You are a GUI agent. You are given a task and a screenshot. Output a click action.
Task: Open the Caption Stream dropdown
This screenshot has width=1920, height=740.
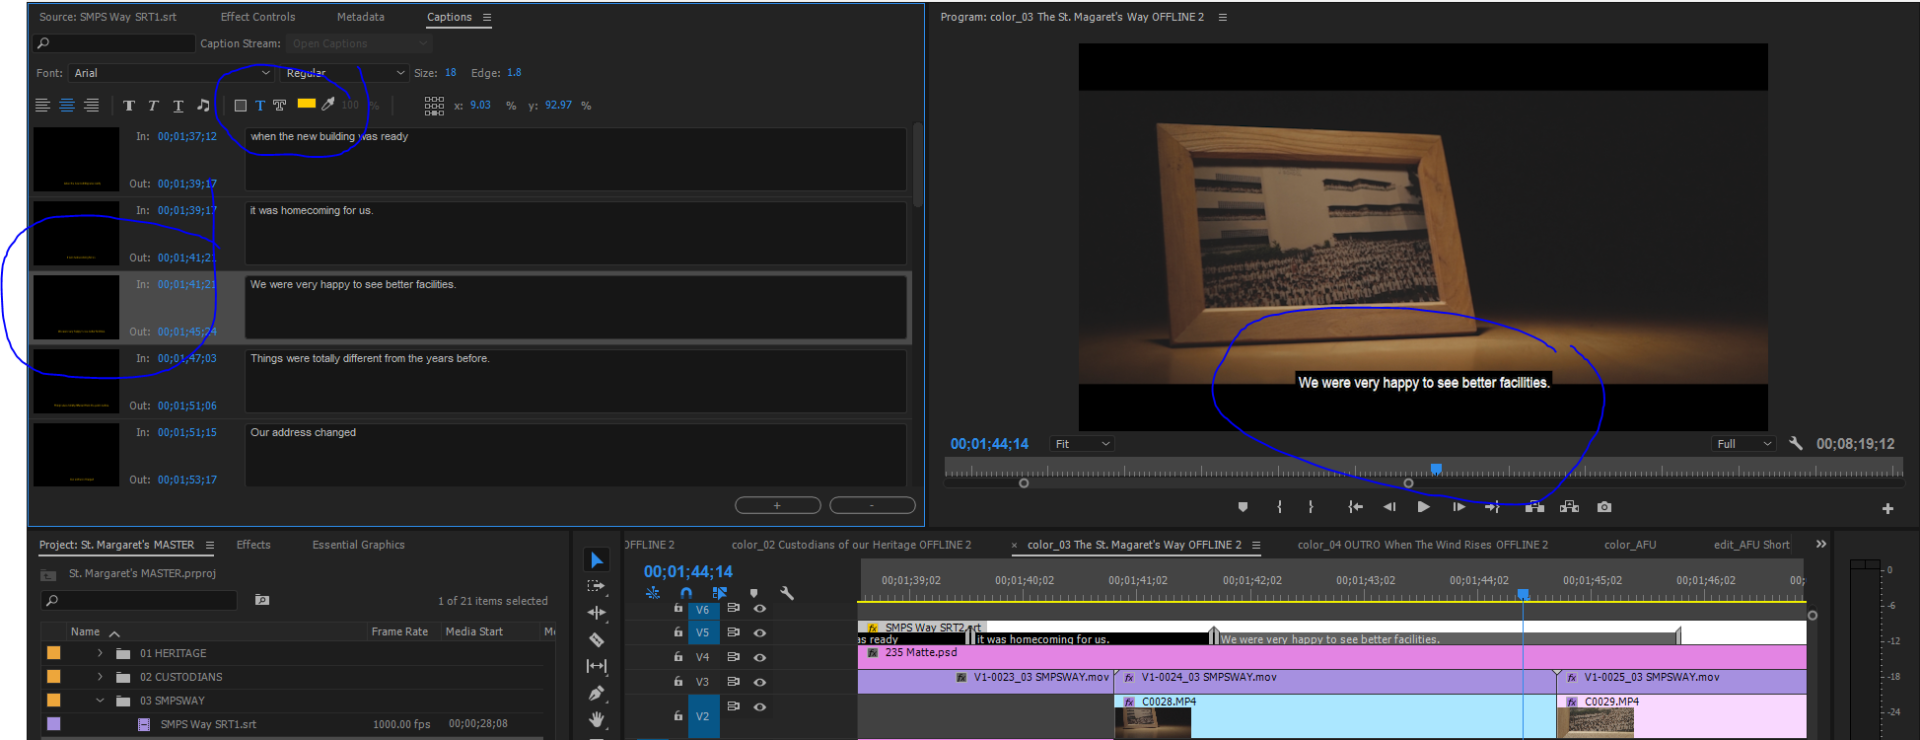click(359, 43)
